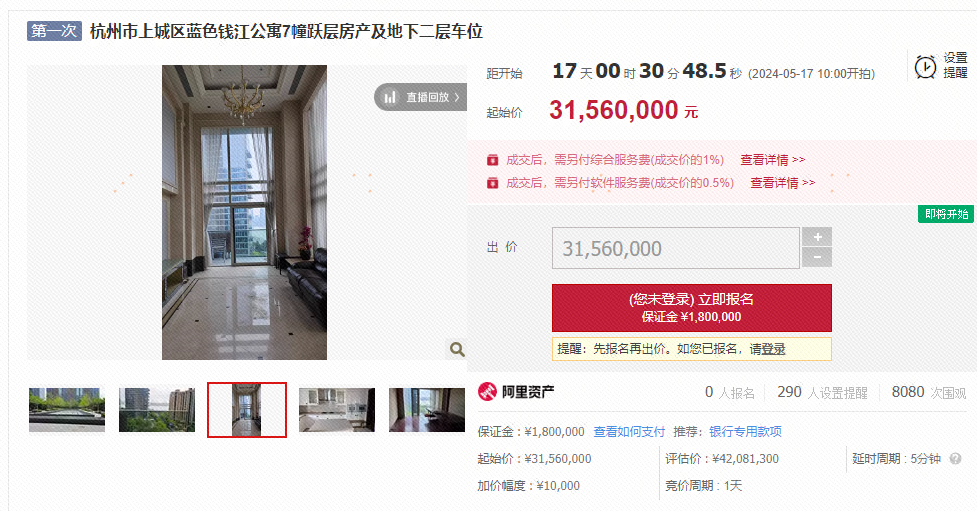Expand 查看详情 for 软件服务费
Screen dimensions: 977x511
tap(783, 183)
